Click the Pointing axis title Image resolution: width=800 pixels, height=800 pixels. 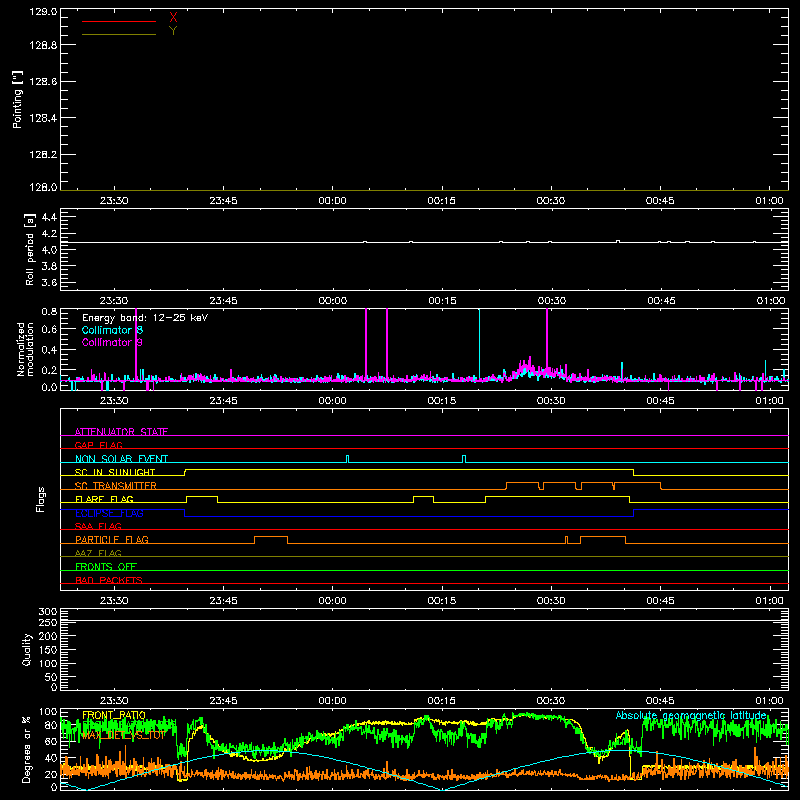click(x=18, y=99)
